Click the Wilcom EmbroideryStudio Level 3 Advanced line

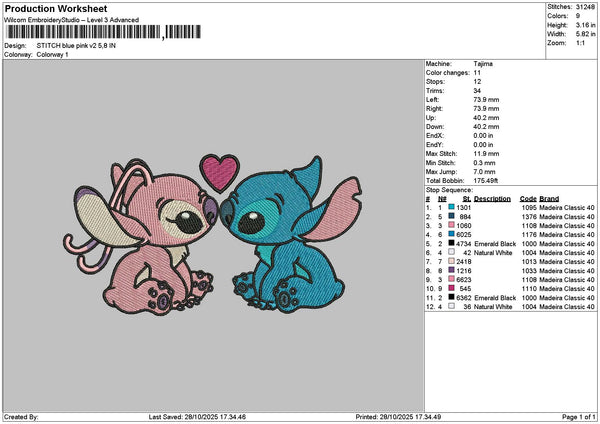pos(72,20)
